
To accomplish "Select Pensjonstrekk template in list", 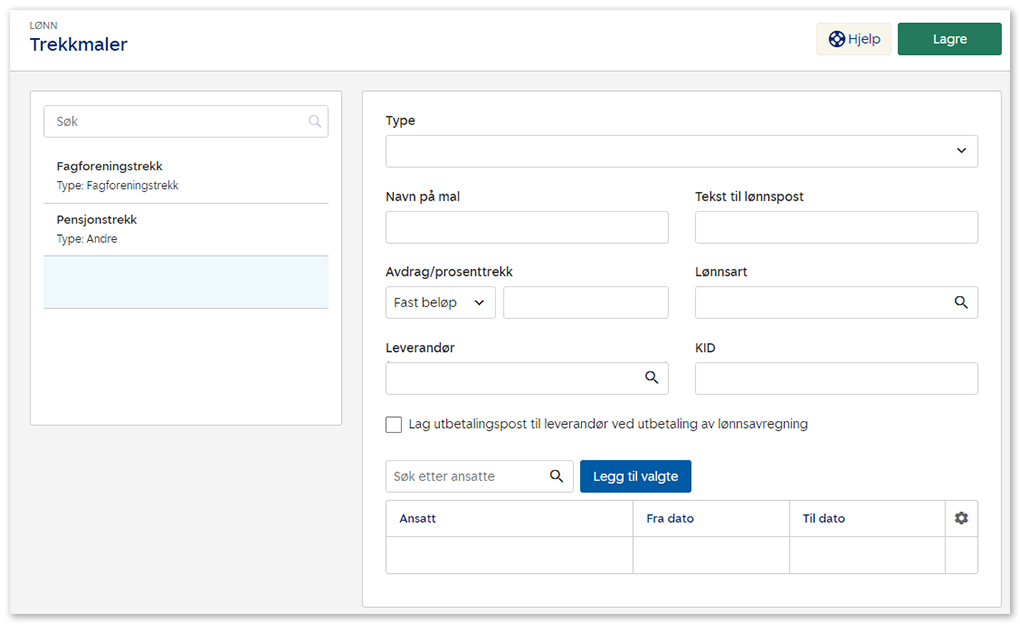I will click(x=185, y=229).
